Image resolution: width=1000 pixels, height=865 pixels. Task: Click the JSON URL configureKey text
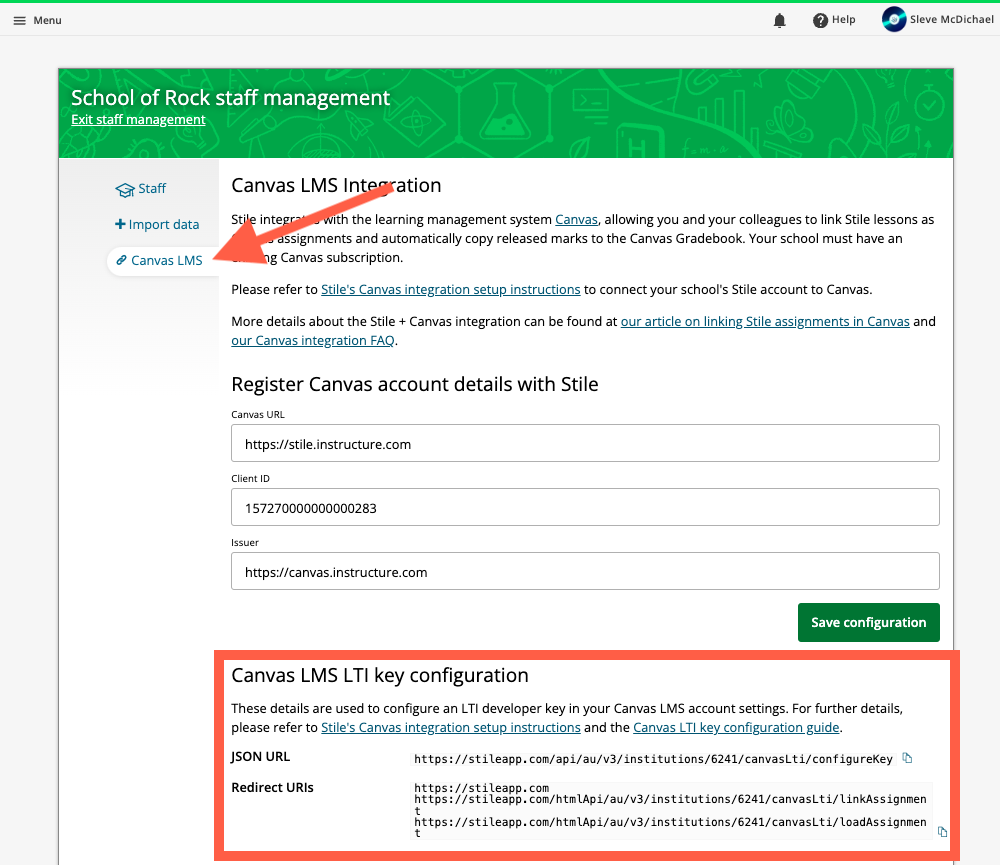click(x=653, y=758)
